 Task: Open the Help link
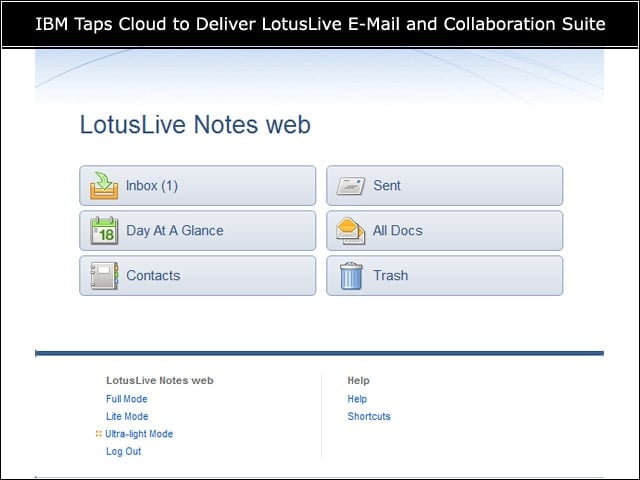pos(357,399)
